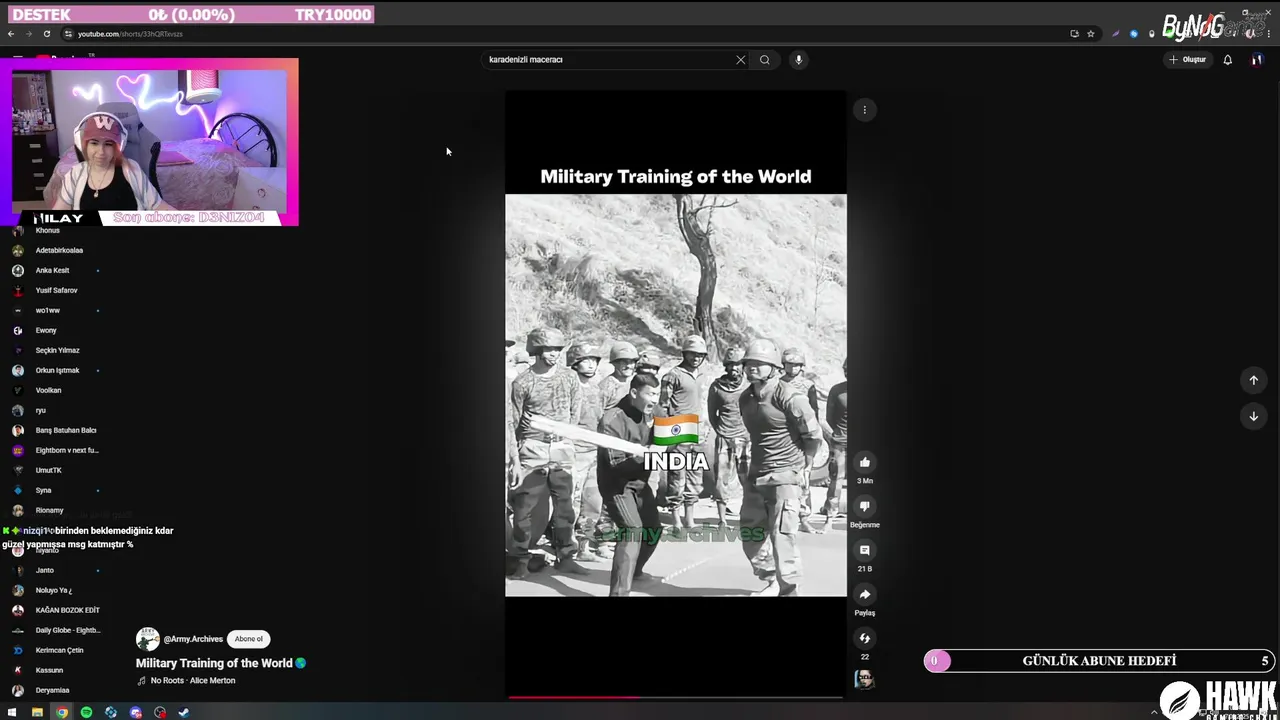Open Discord from the taskbar

(x=136, y=713)
